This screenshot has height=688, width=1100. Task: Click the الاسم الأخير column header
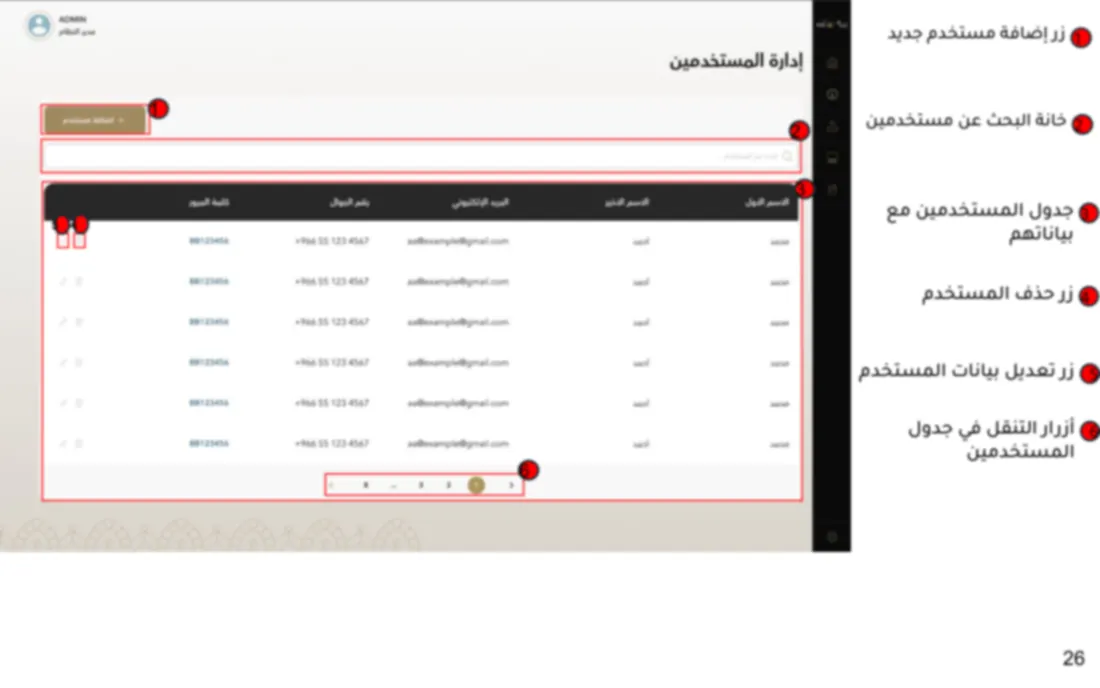[627, 203]
